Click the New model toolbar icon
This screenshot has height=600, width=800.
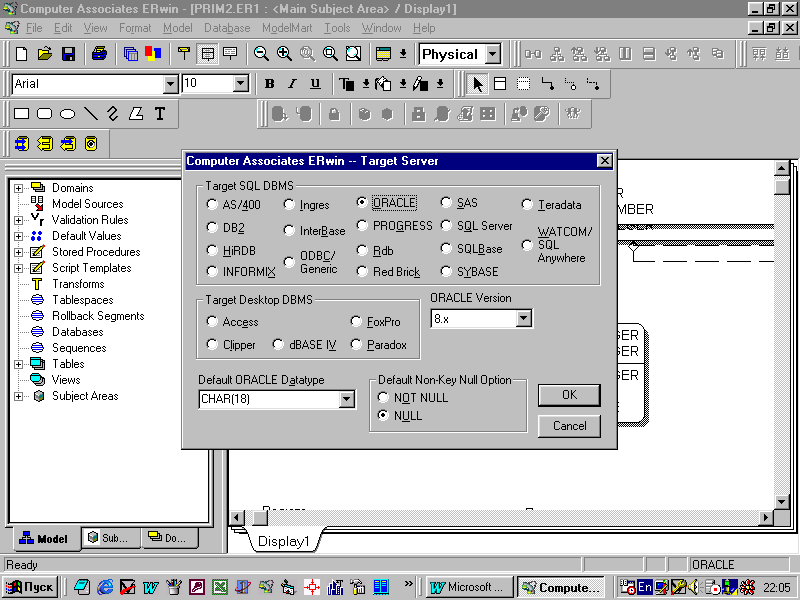[x=21, y=54]
